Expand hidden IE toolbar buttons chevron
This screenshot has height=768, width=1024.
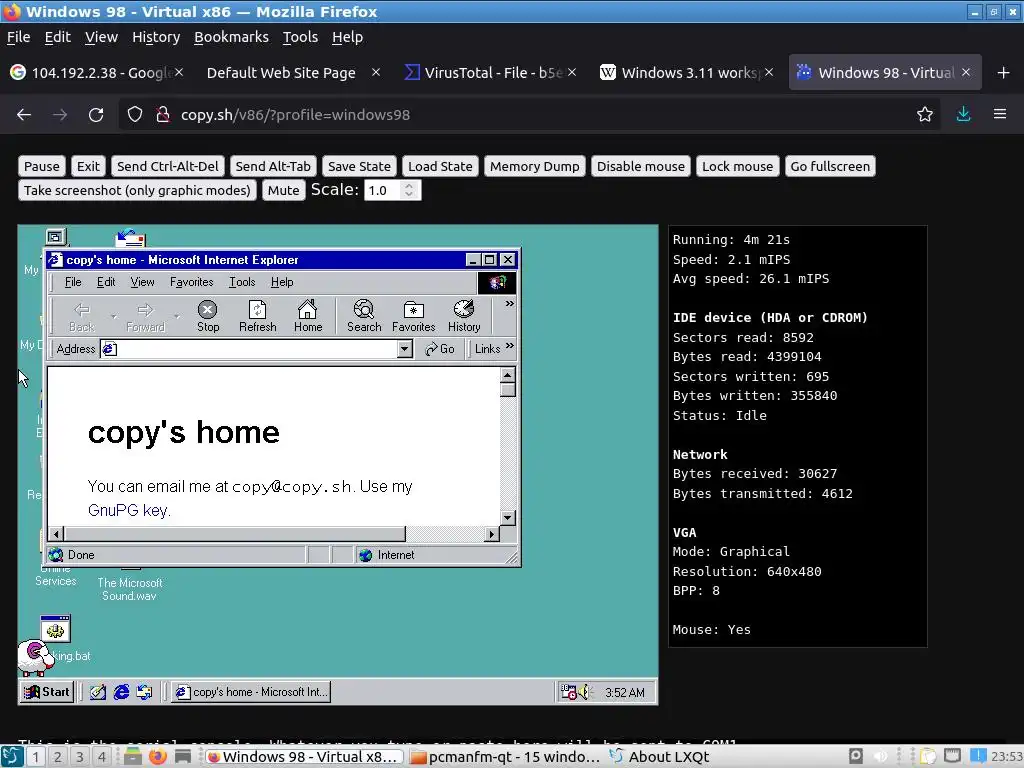[509, 304]
